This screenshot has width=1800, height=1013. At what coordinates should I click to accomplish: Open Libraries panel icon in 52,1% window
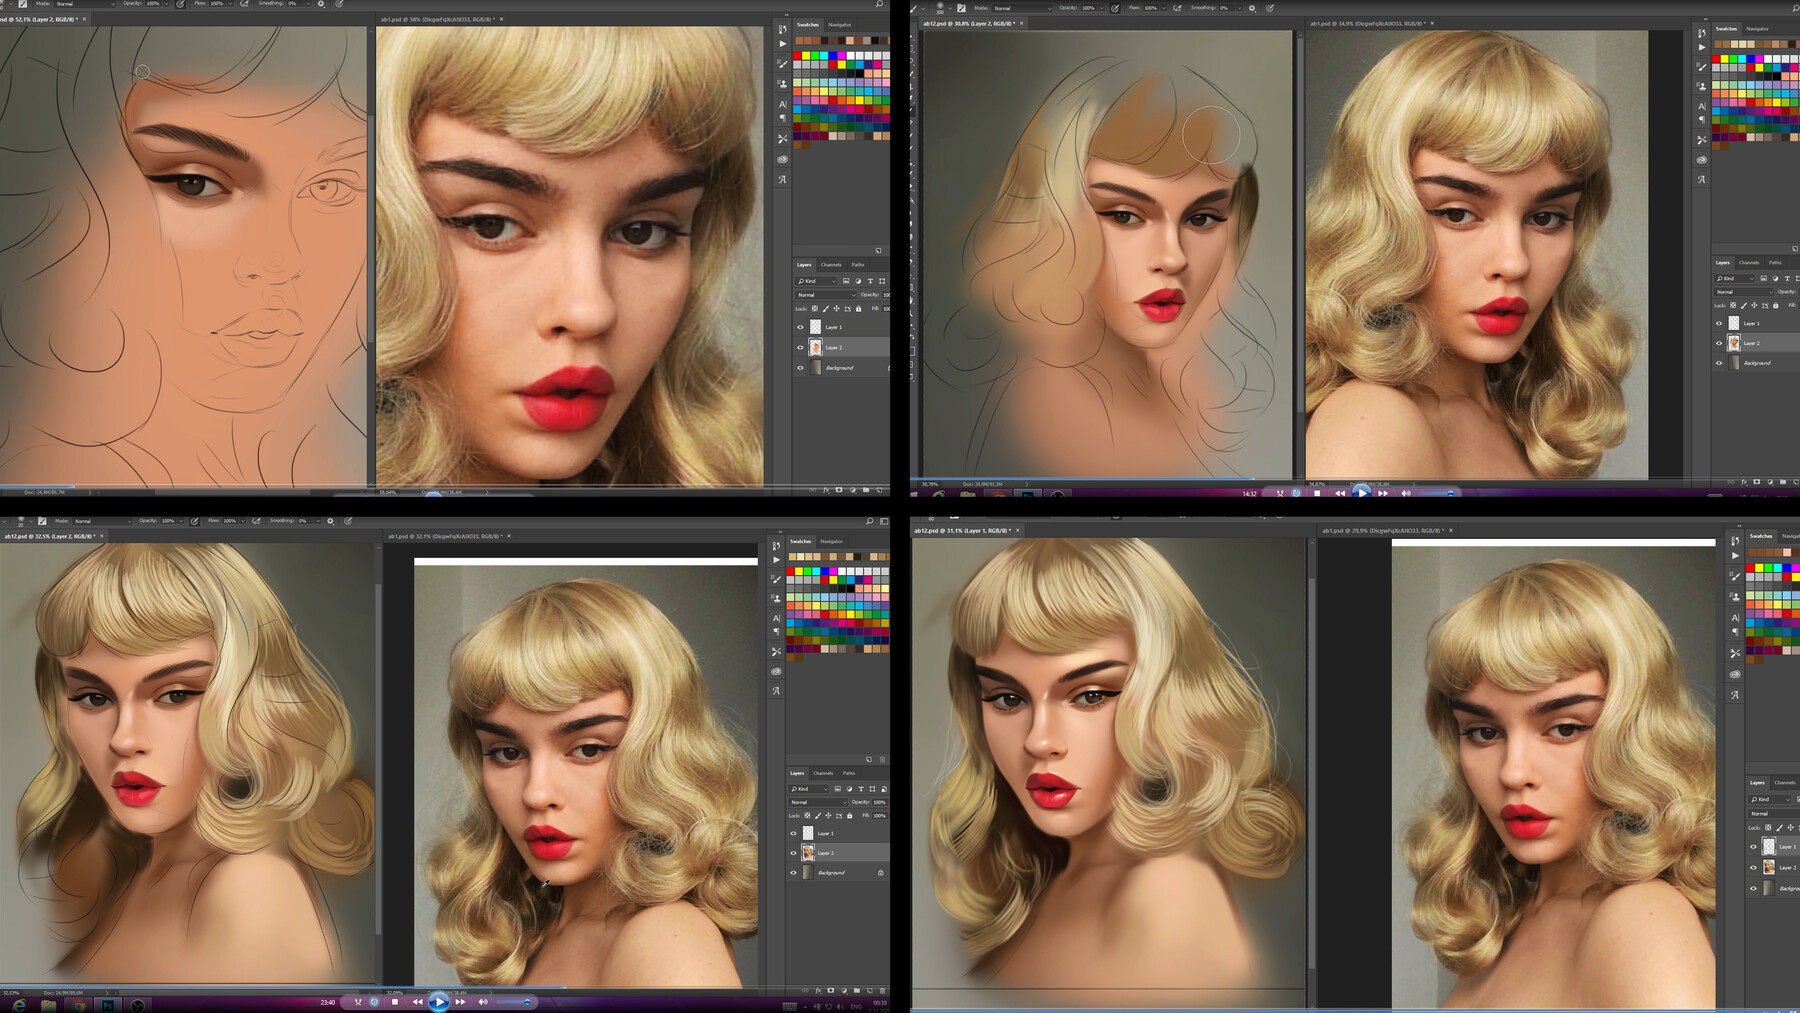[x=782, y=159]
